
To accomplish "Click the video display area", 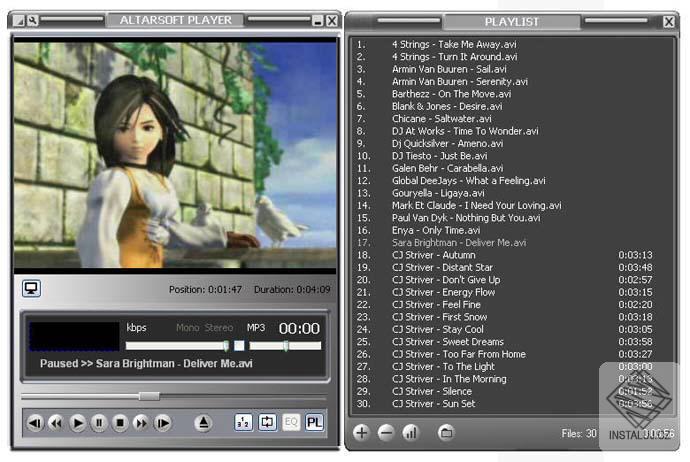I will coord(175,155).
